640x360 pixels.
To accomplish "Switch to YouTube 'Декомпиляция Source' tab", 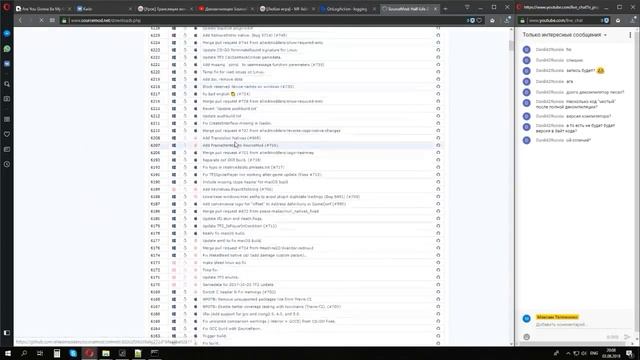I will [x=227, y=9].
